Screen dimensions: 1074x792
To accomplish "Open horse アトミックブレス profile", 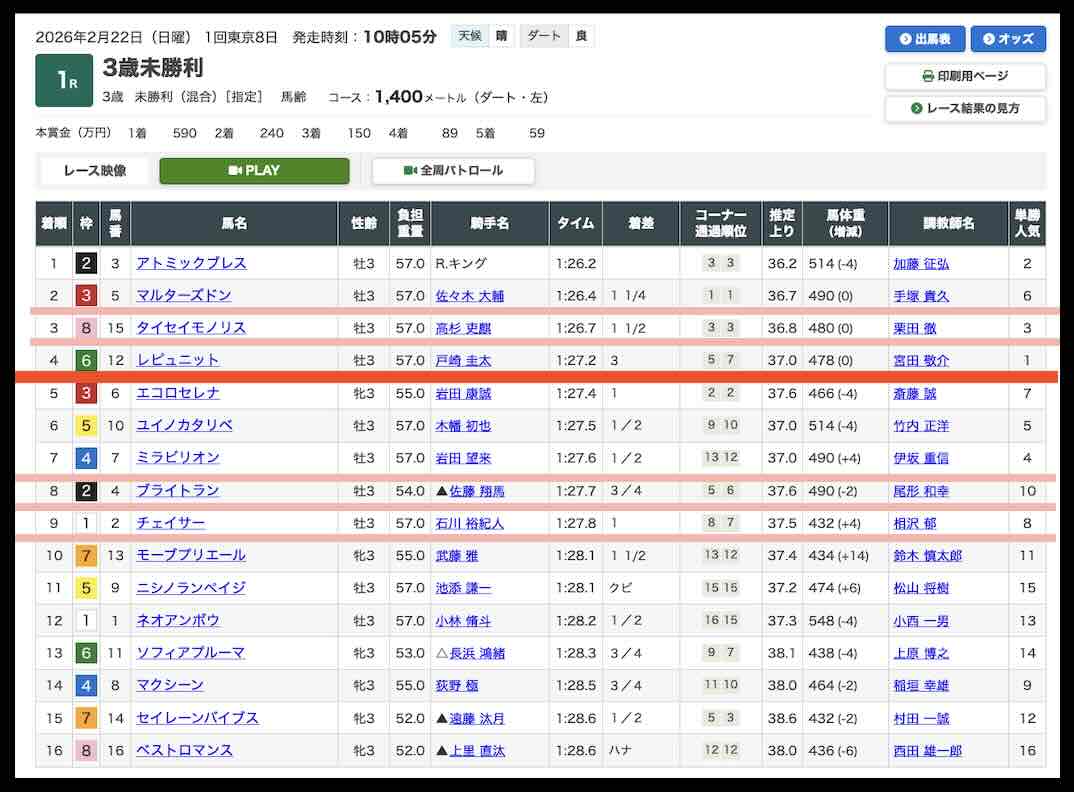I will 191,264.
